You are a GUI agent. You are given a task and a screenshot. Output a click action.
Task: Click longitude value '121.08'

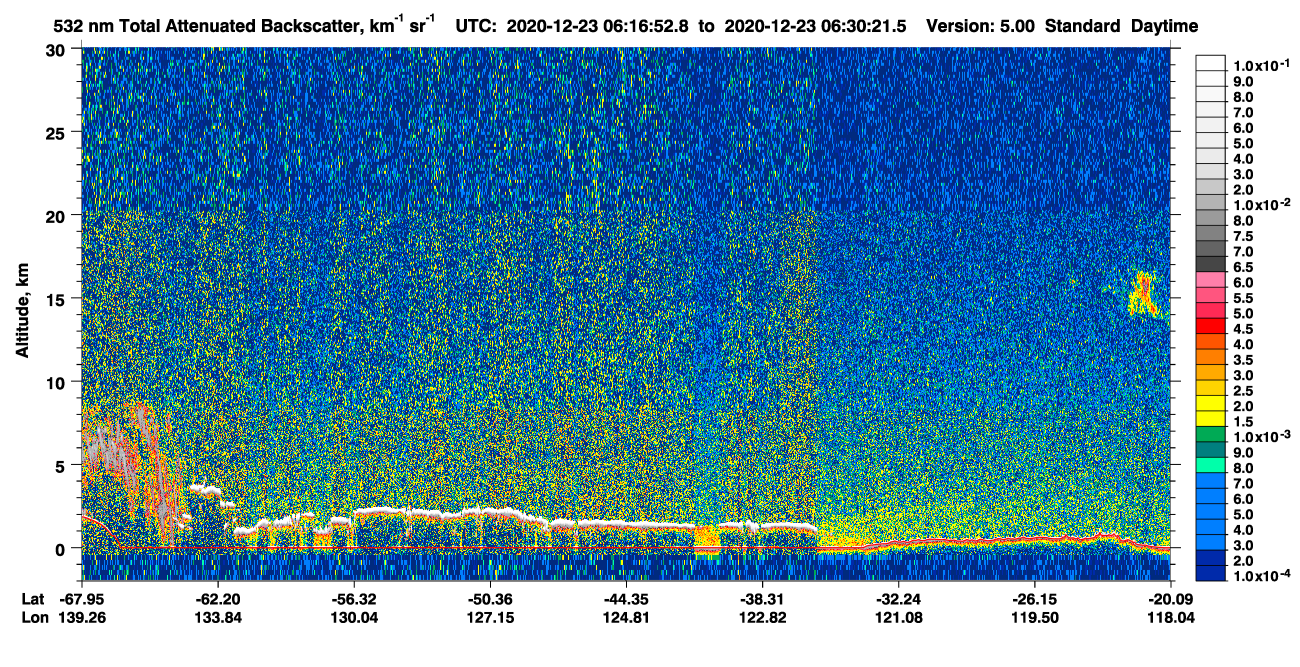[898, 617]
